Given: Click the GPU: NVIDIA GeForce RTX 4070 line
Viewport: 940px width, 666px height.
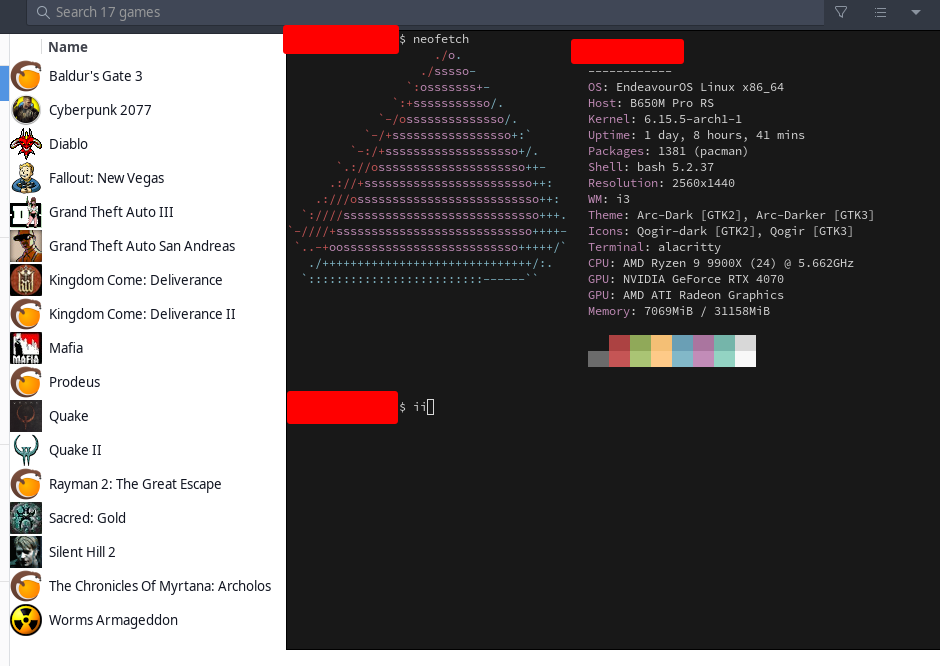Looking at the screenshot, I should click(x=685, y=279).
